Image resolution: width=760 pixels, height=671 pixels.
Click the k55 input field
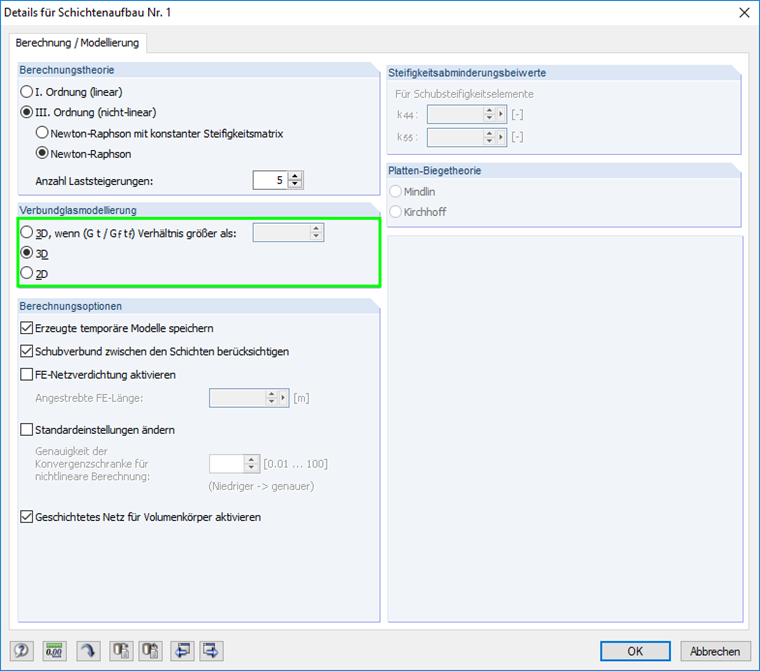(x=455, y=137)
